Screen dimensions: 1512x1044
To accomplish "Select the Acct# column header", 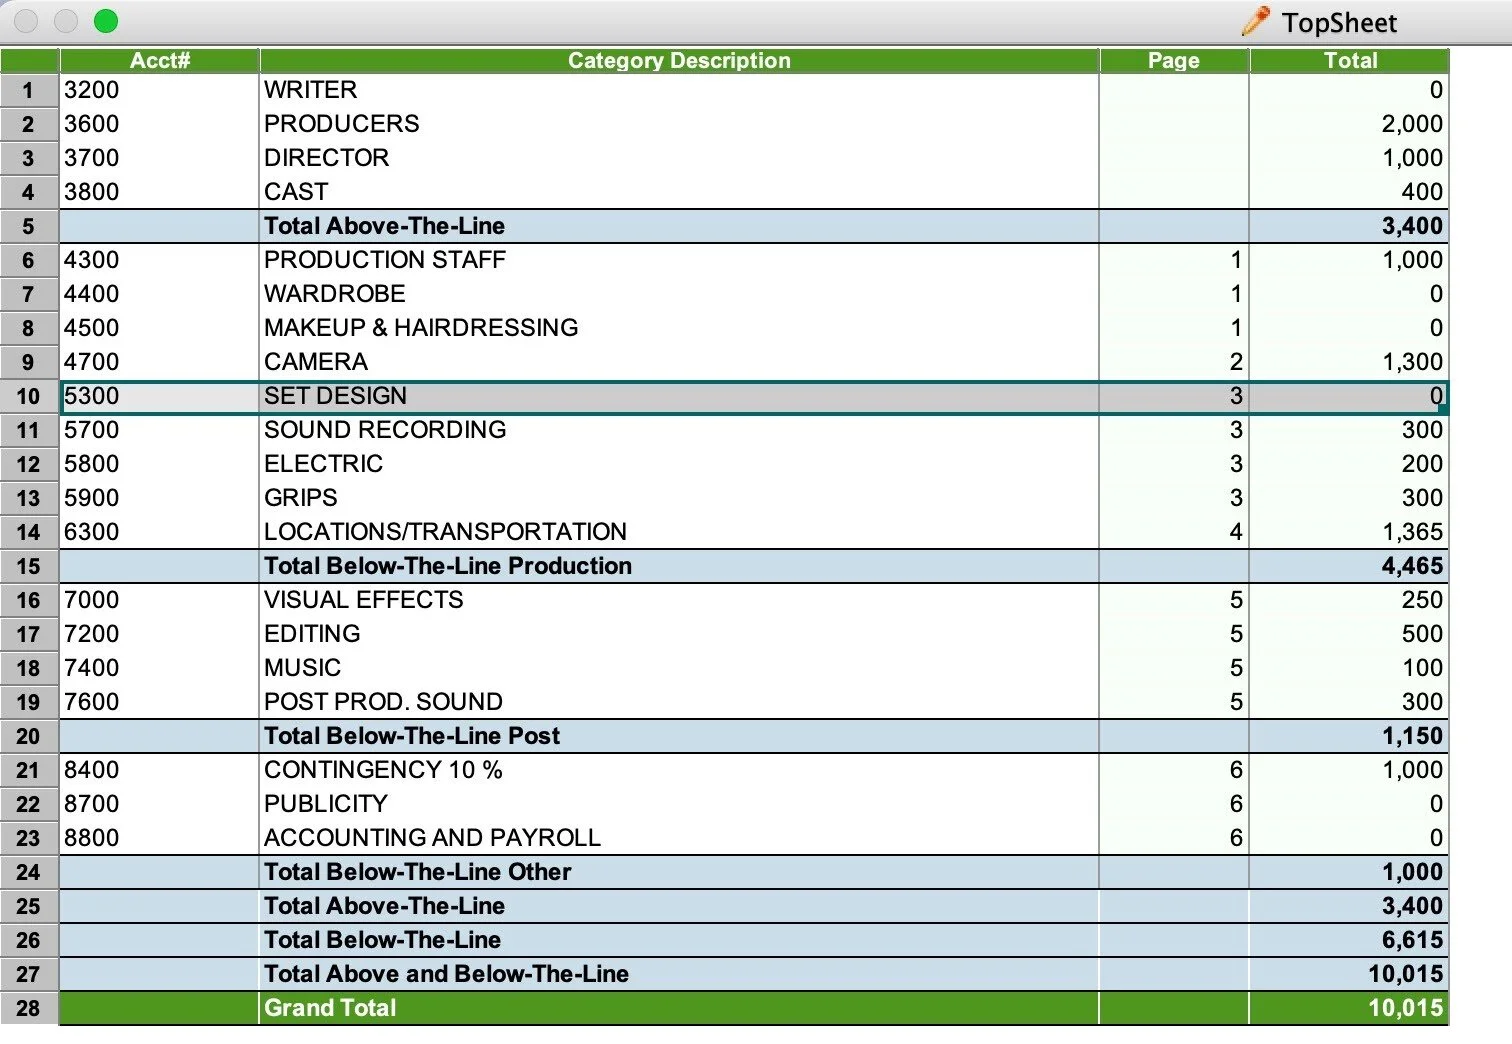I will [x=160, y=61].
